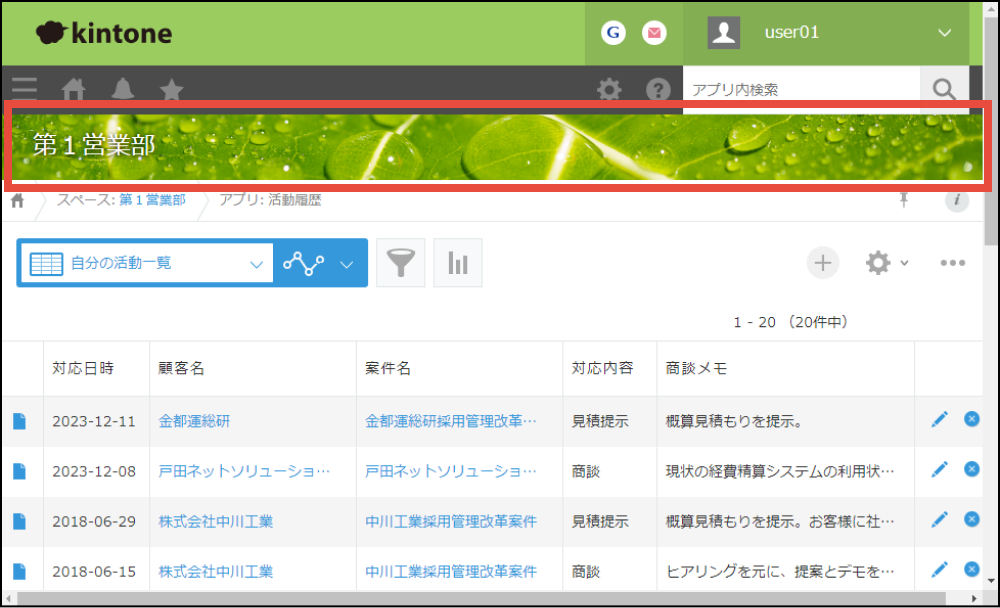Open the 第１営業部 space breadcrumb link

coord(152,200)
